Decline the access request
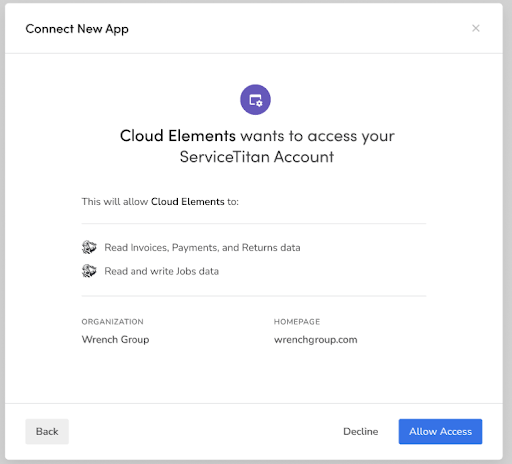Viewport: 512px width, 464px height. tap(361, 431)
